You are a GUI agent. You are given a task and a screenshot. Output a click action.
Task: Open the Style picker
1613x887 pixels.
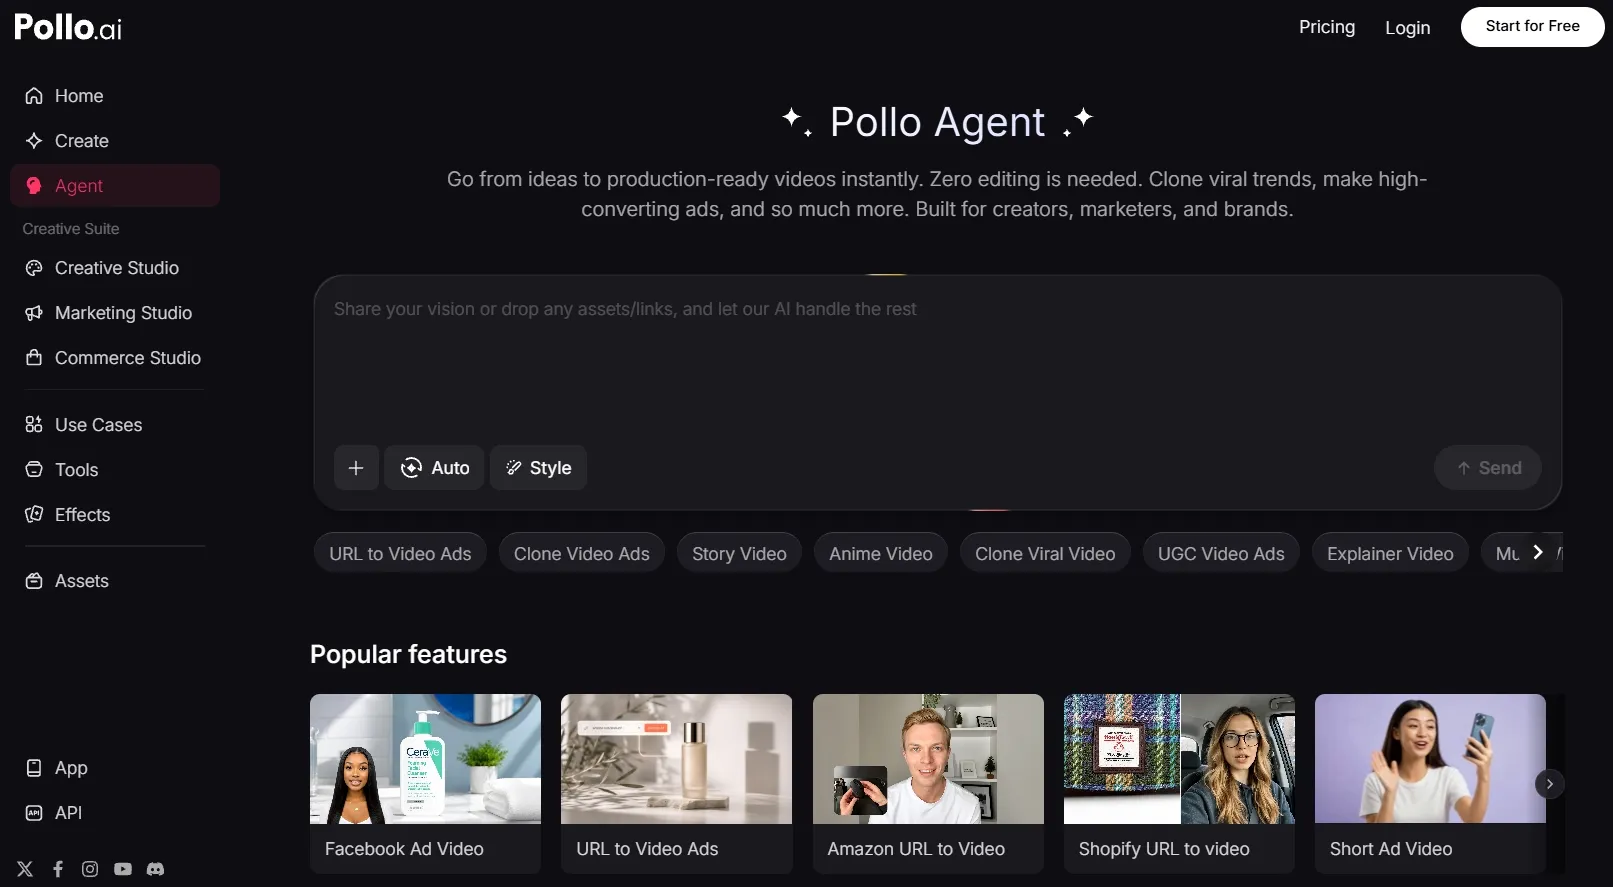[538, 468]
